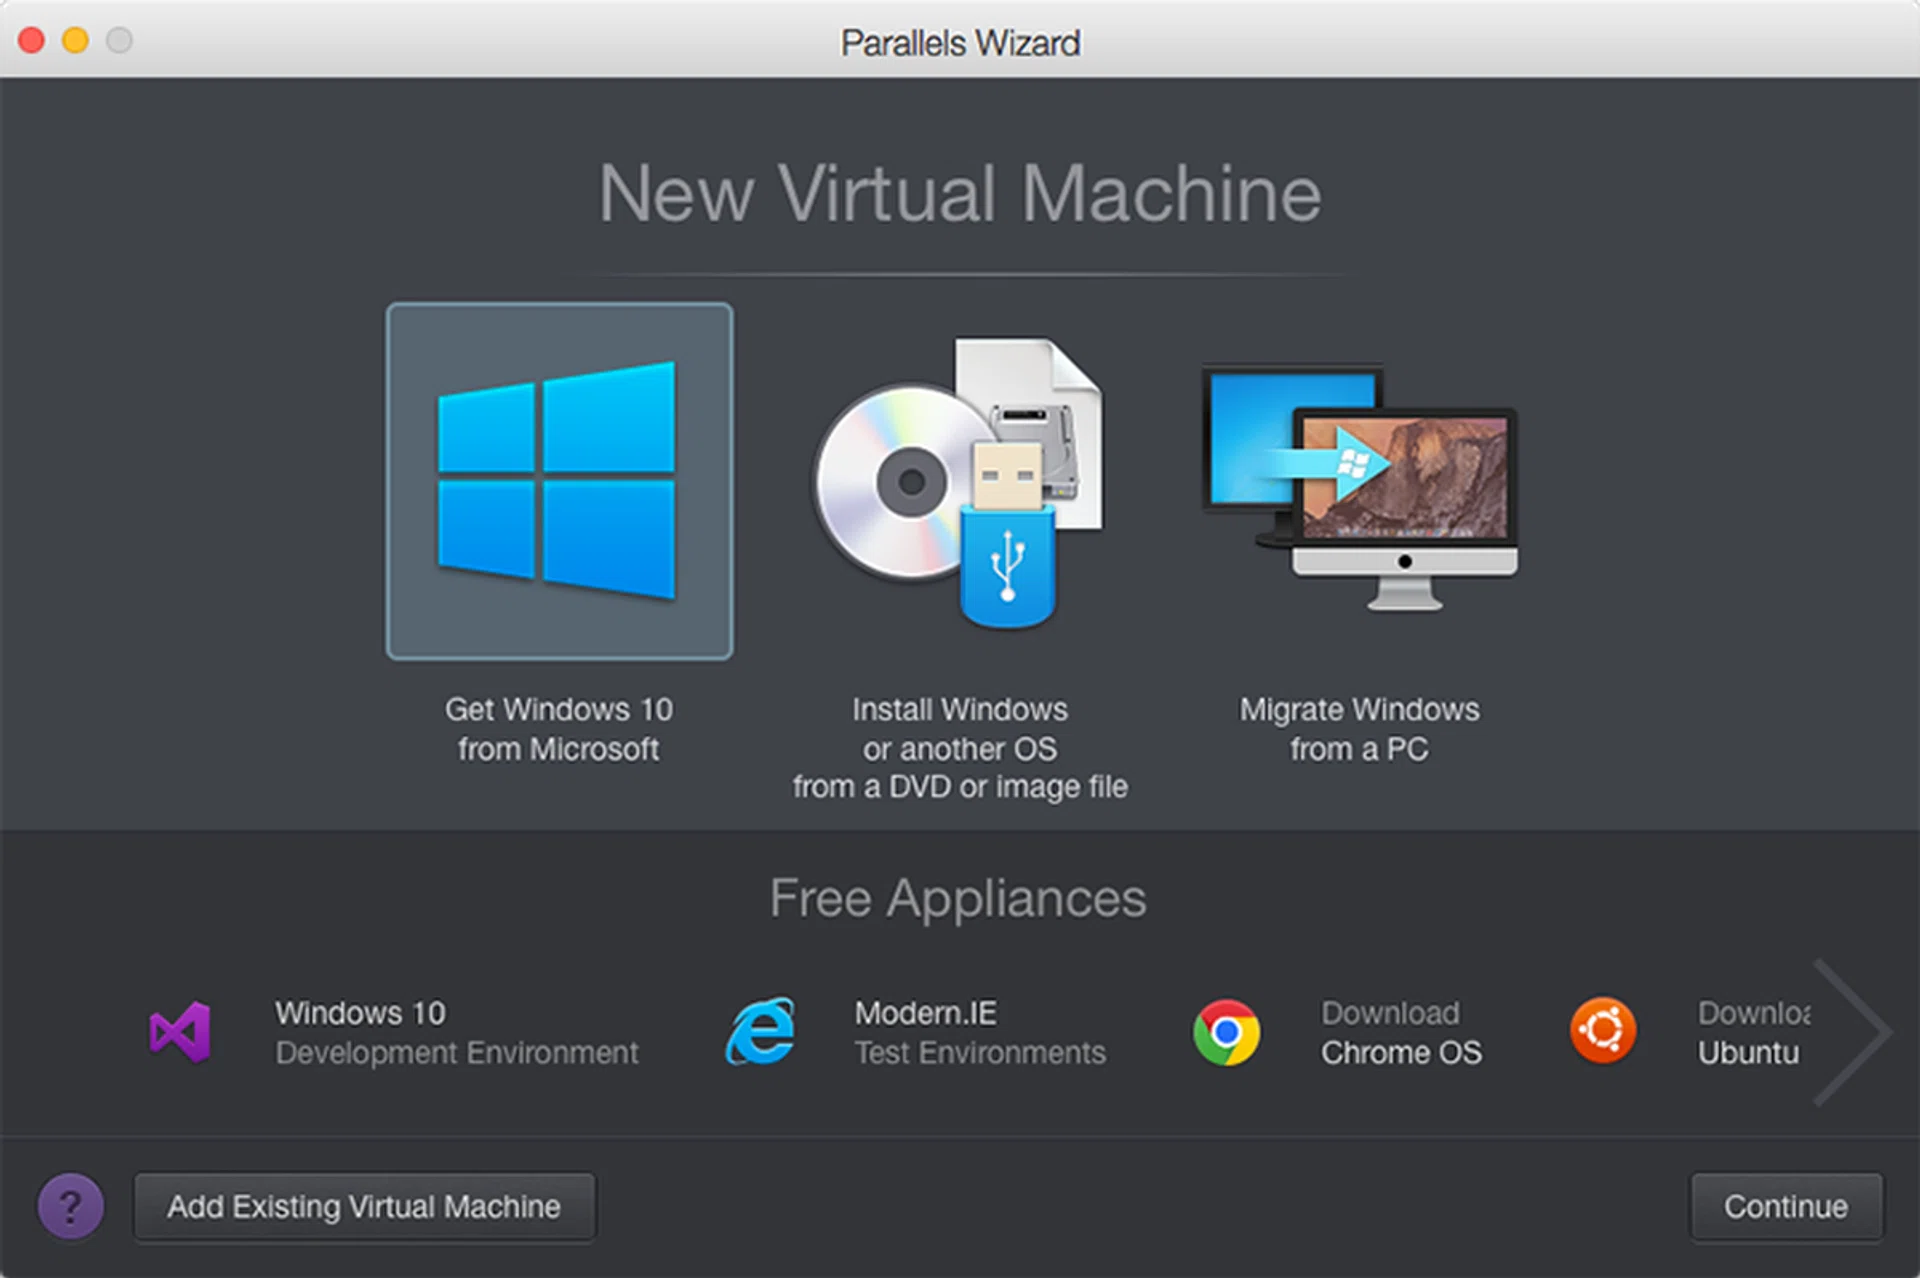Select the Windows 10 logo tile

(559, 481)
